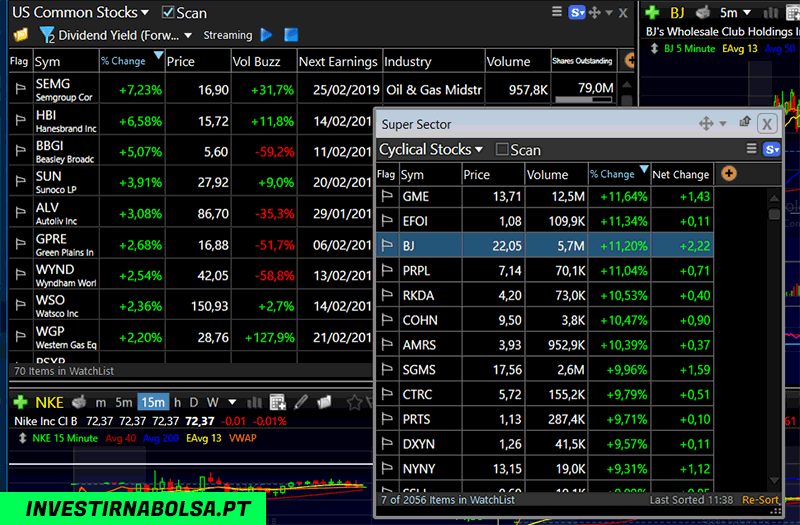Click the Super Sector scroll down arrow
Screen dimensions: 800x525
click(774, 480)
